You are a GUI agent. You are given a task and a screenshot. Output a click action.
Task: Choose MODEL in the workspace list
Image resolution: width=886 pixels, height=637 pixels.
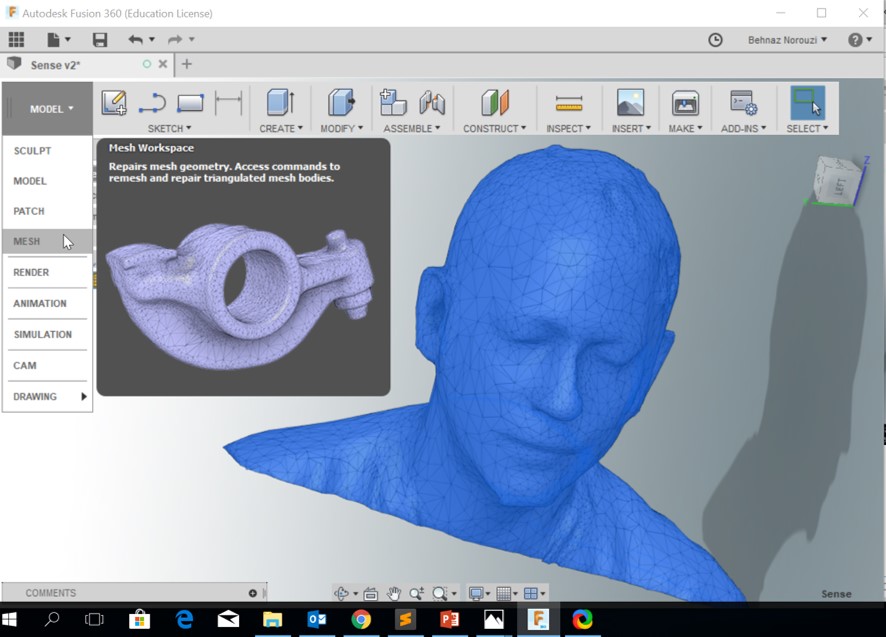47,181
